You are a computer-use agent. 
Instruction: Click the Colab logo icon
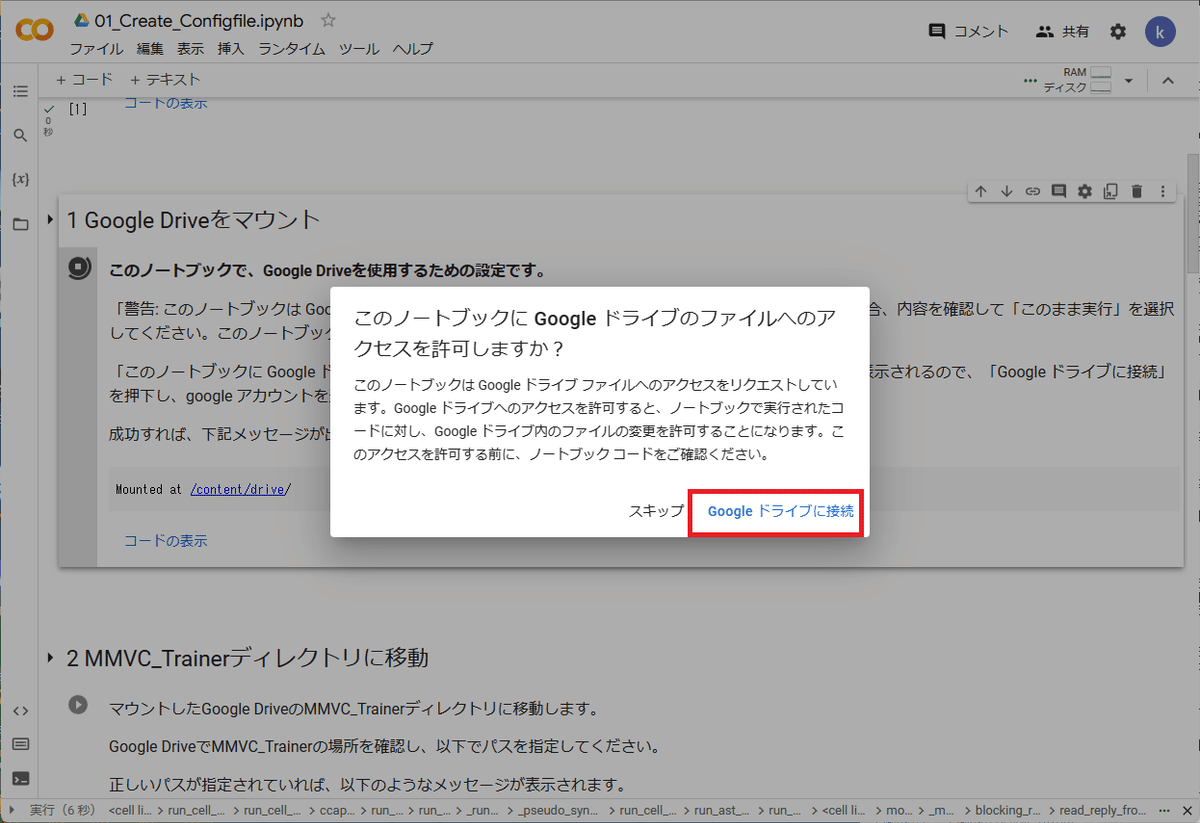point(34,31)
